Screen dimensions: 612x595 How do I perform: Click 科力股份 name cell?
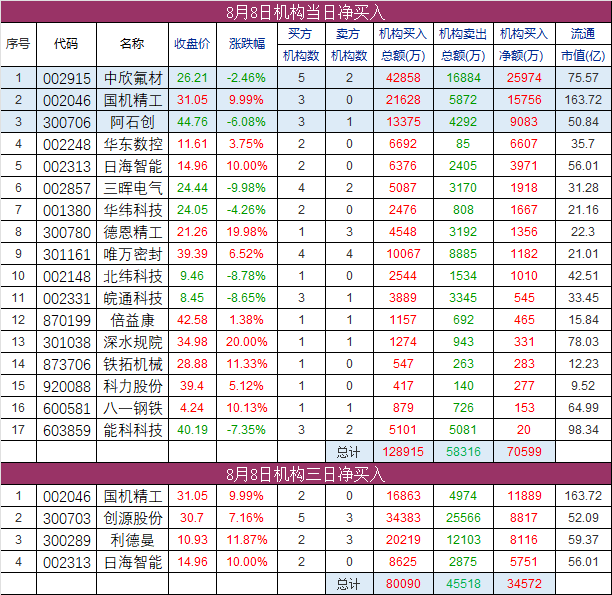133,386
